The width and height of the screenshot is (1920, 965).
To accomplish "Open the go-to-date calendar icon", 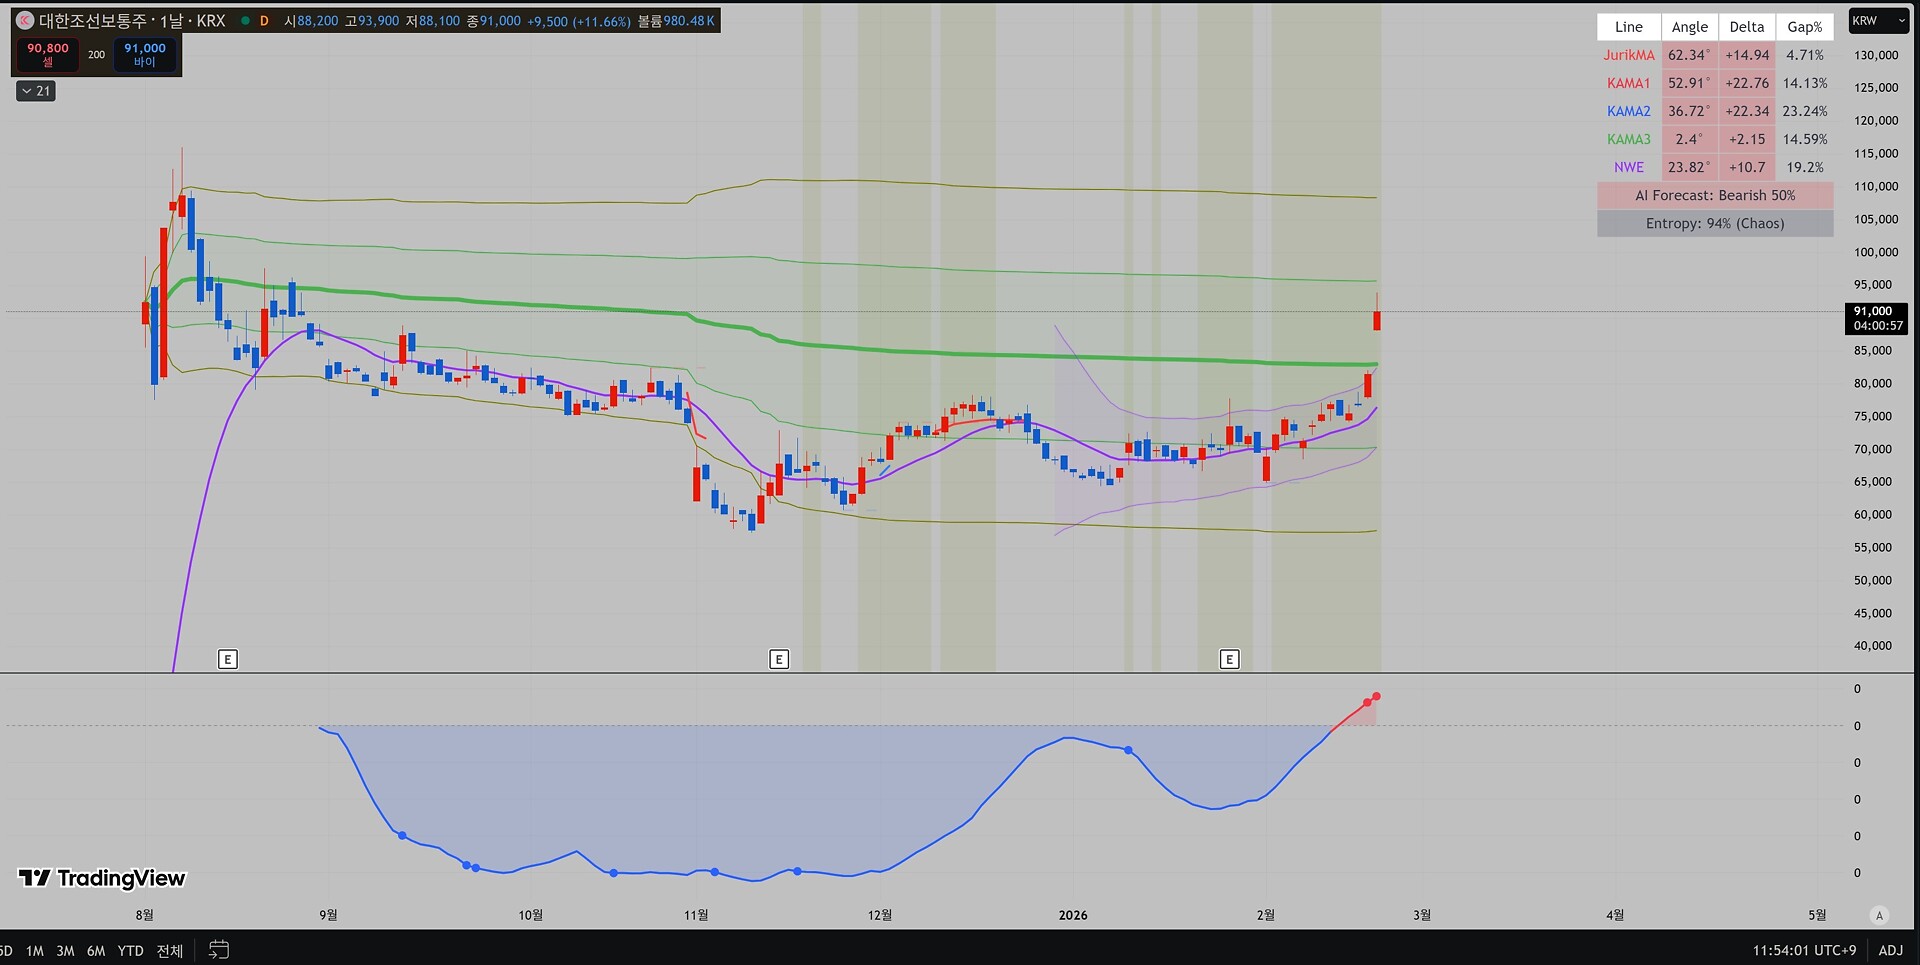I will tap(218, 950).
